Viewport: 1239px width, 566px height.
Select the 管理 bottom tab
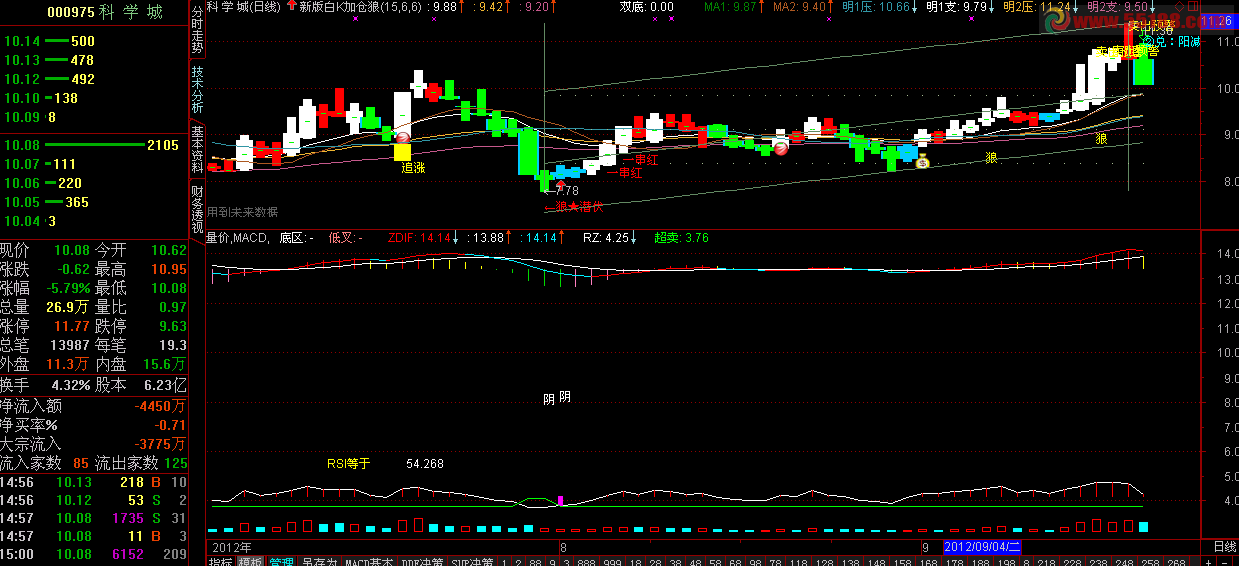(x=281, y=561)
